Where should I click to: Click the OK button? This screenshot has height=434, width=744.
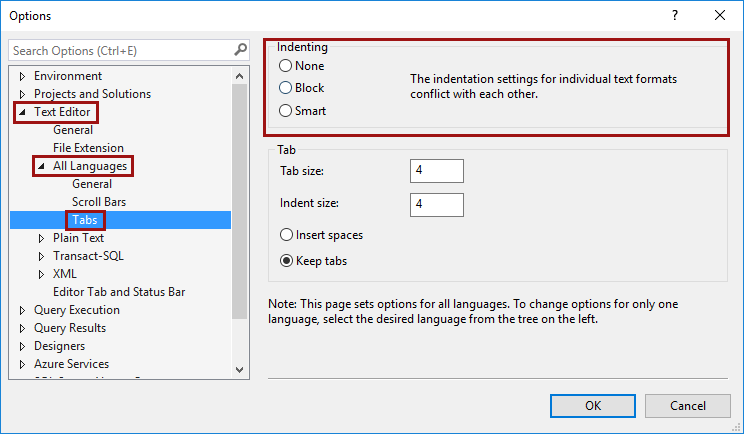tap(593, 405)
